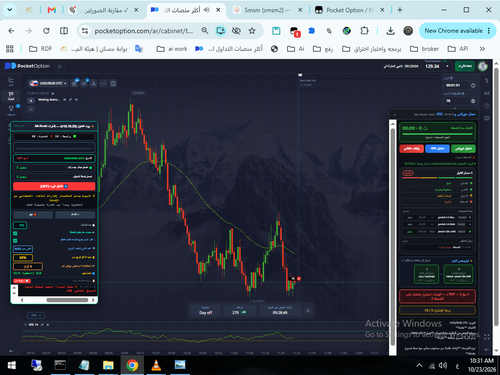Viewport: 500px width, 375px height.
Task: Toggle fullscreen icon in the bottom right corner
Action: [487, 337]
